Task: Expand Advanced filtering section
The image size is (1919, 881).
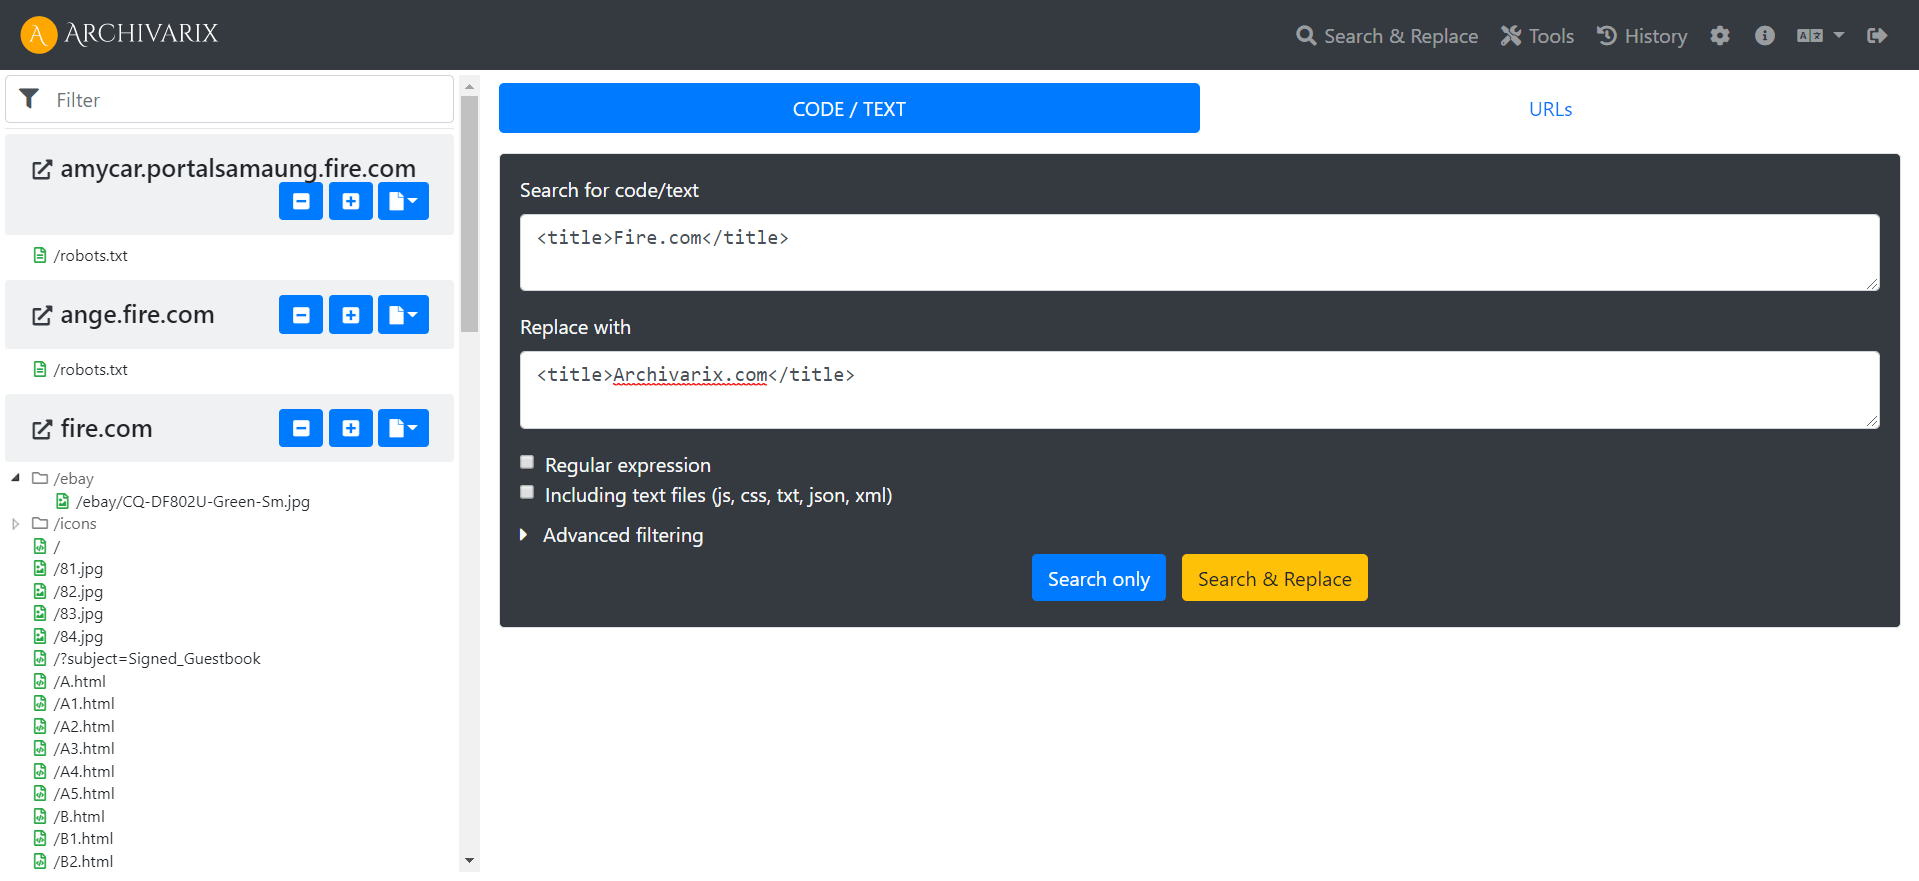Action: click(x=611, y=535)
